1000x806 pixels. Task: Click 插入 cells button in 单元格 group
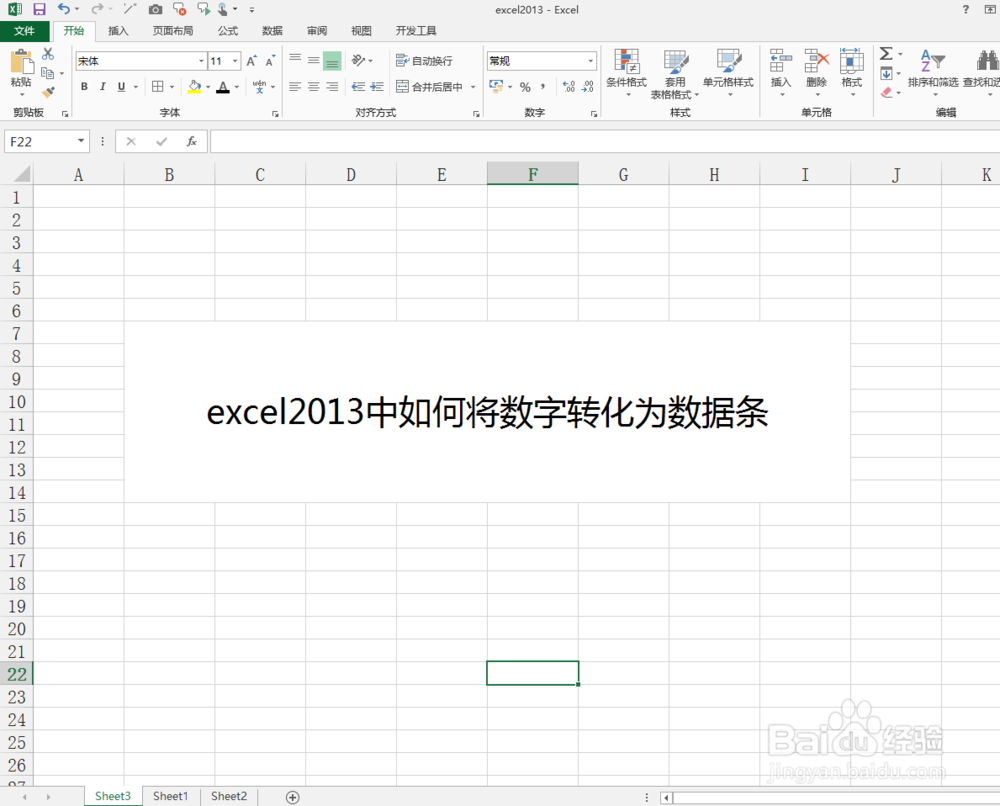click(781, 73)
